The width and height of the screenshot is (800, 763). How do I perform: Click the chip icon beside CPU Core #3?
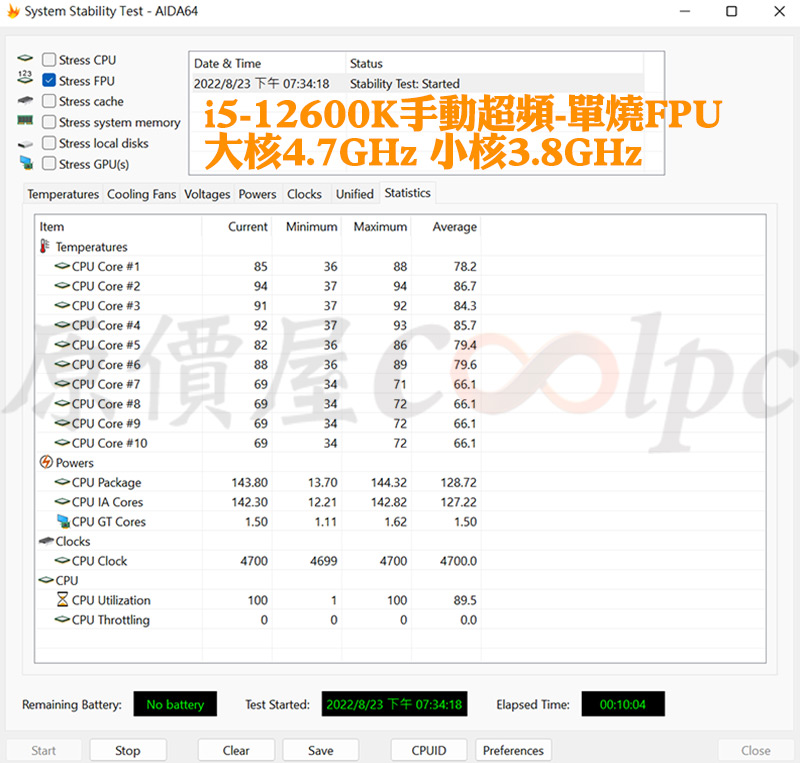tap(62, 305)
